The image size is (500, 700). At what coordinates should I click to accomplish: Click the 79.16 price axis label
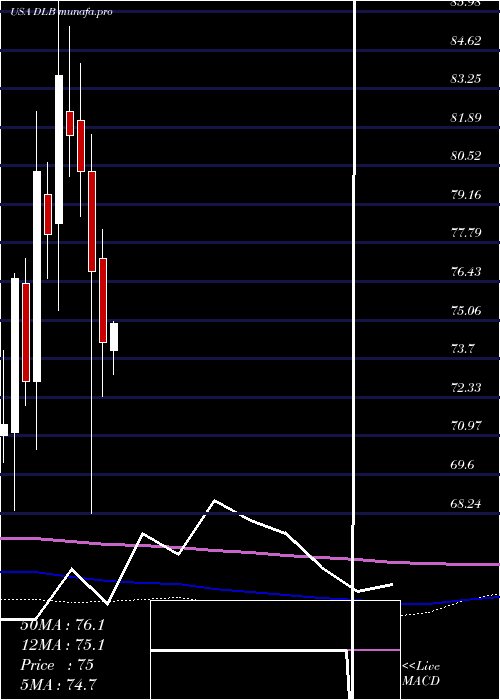click(467, 195)
